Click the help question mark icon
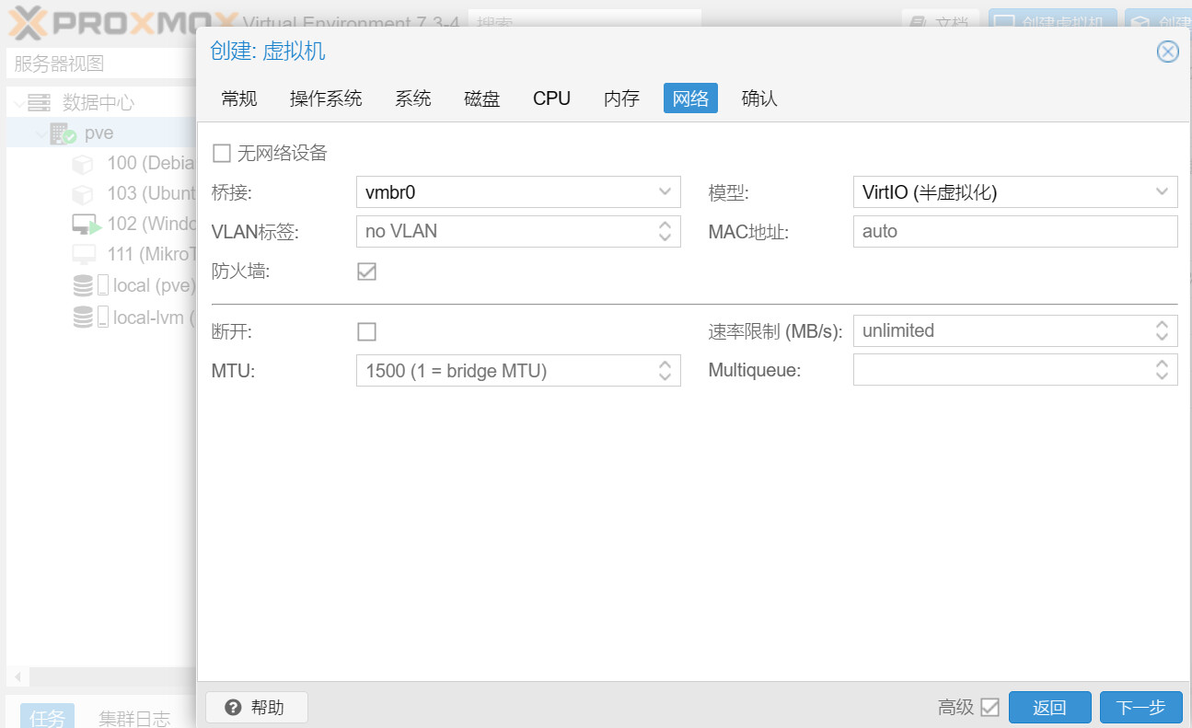The width and height of the screenshot is (1192, 728). point(233,707)
